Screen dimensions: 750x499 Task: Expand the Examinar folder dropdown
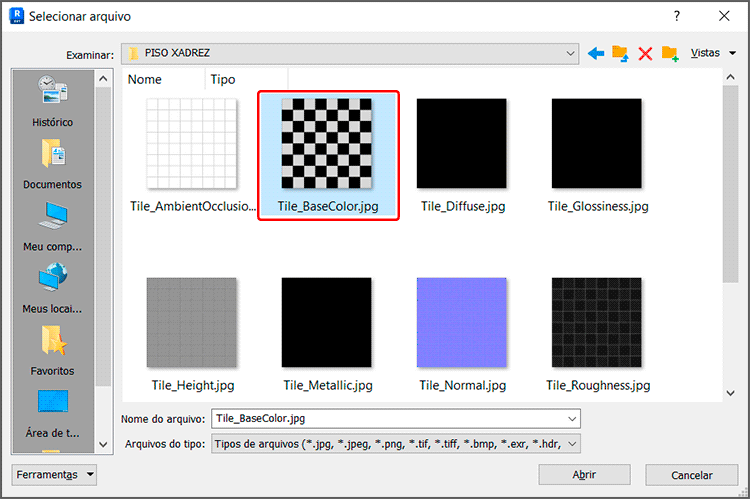tap(570, 53)
